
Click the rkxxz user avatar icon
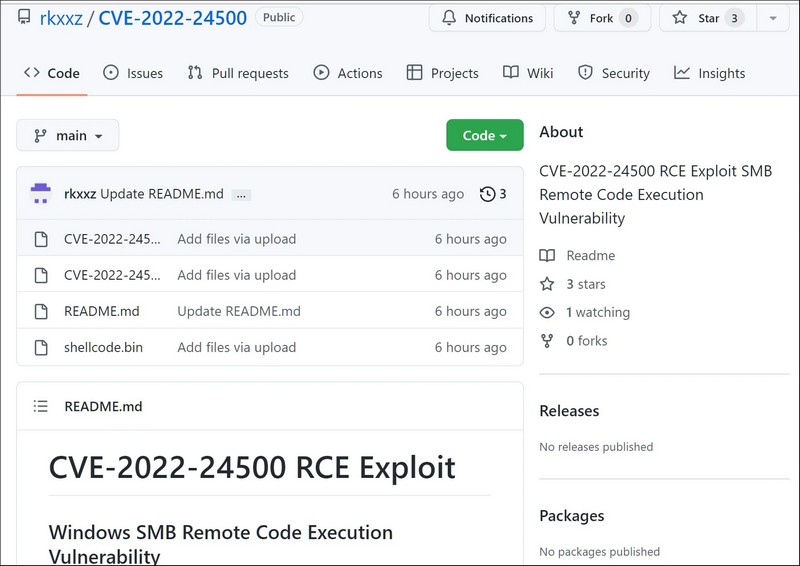coord(40,194)
